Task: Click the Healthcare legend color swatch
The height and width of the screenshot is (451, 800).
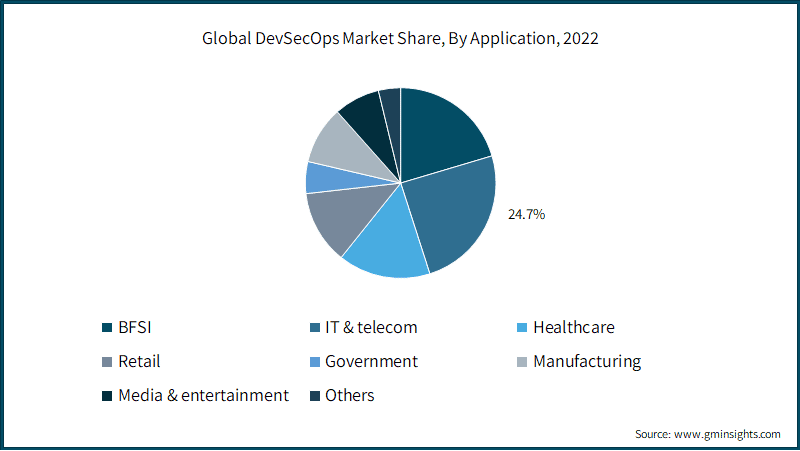Action: tap(522, 328)
